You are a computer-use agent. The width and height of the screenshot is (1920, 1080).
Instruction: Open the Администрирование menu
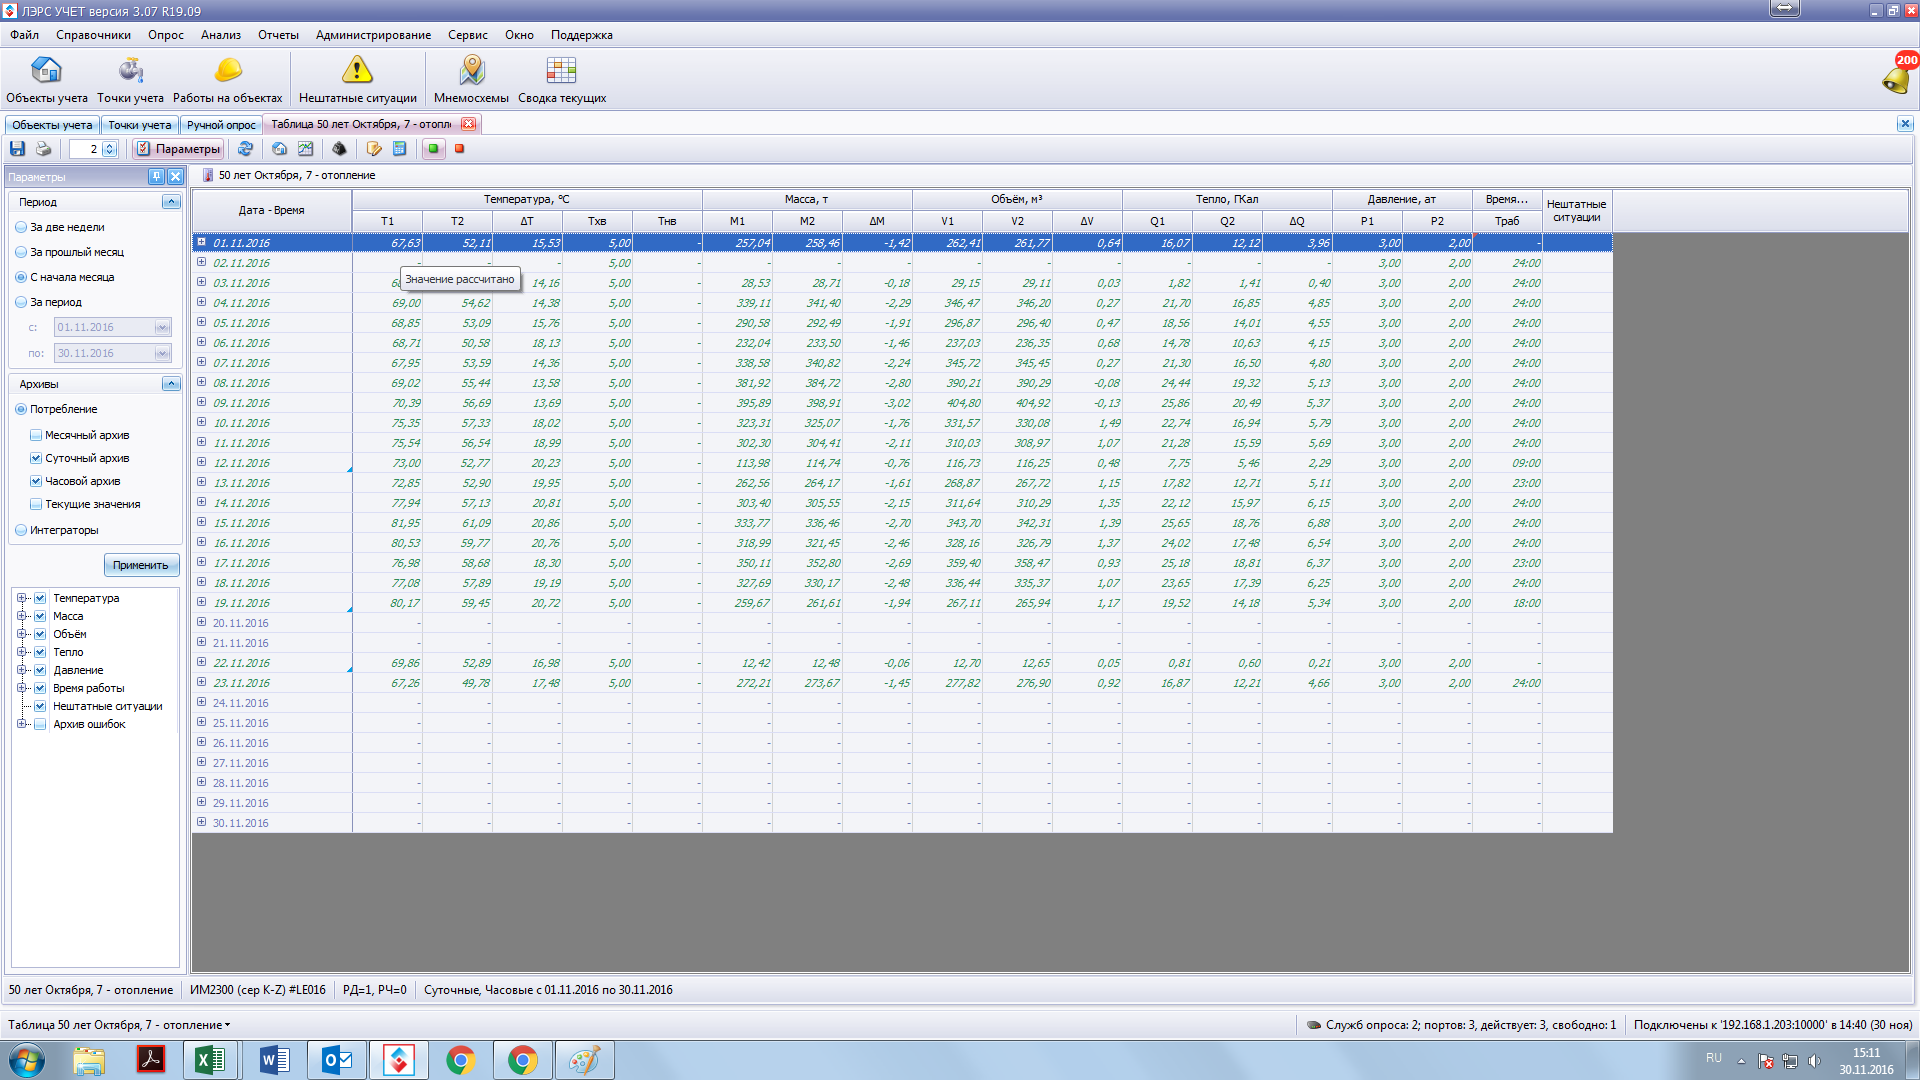pos(373,35)
